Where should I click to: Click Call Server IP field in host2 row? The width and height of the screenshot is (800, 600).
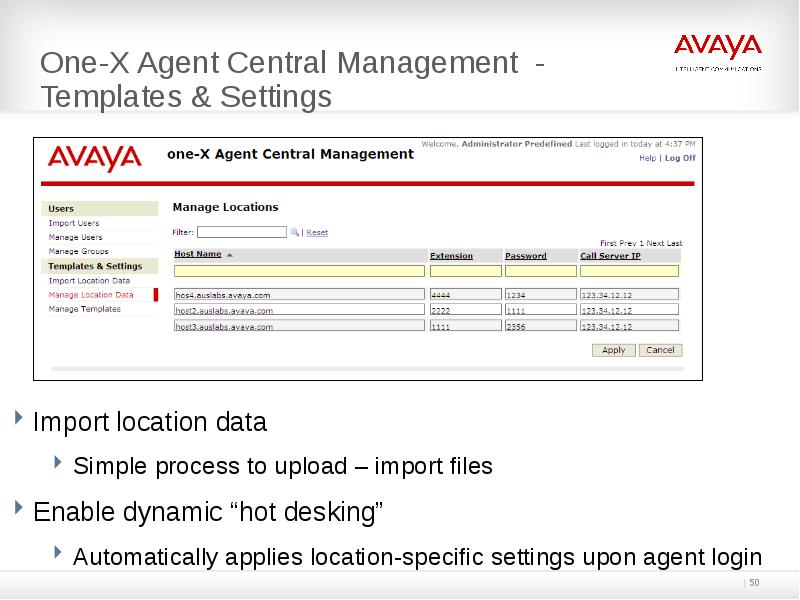coord(630,310)
